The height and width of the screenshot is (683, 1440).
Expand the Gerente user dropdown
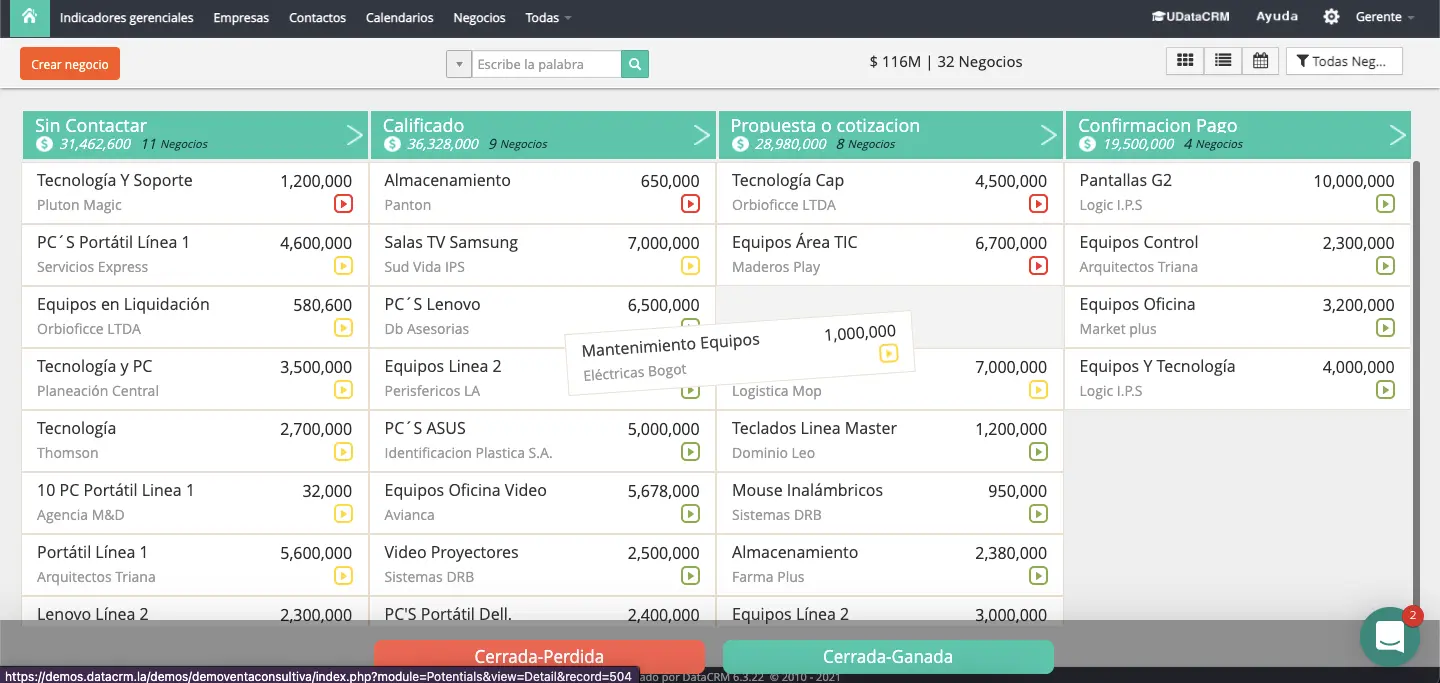click(1383, 17)
